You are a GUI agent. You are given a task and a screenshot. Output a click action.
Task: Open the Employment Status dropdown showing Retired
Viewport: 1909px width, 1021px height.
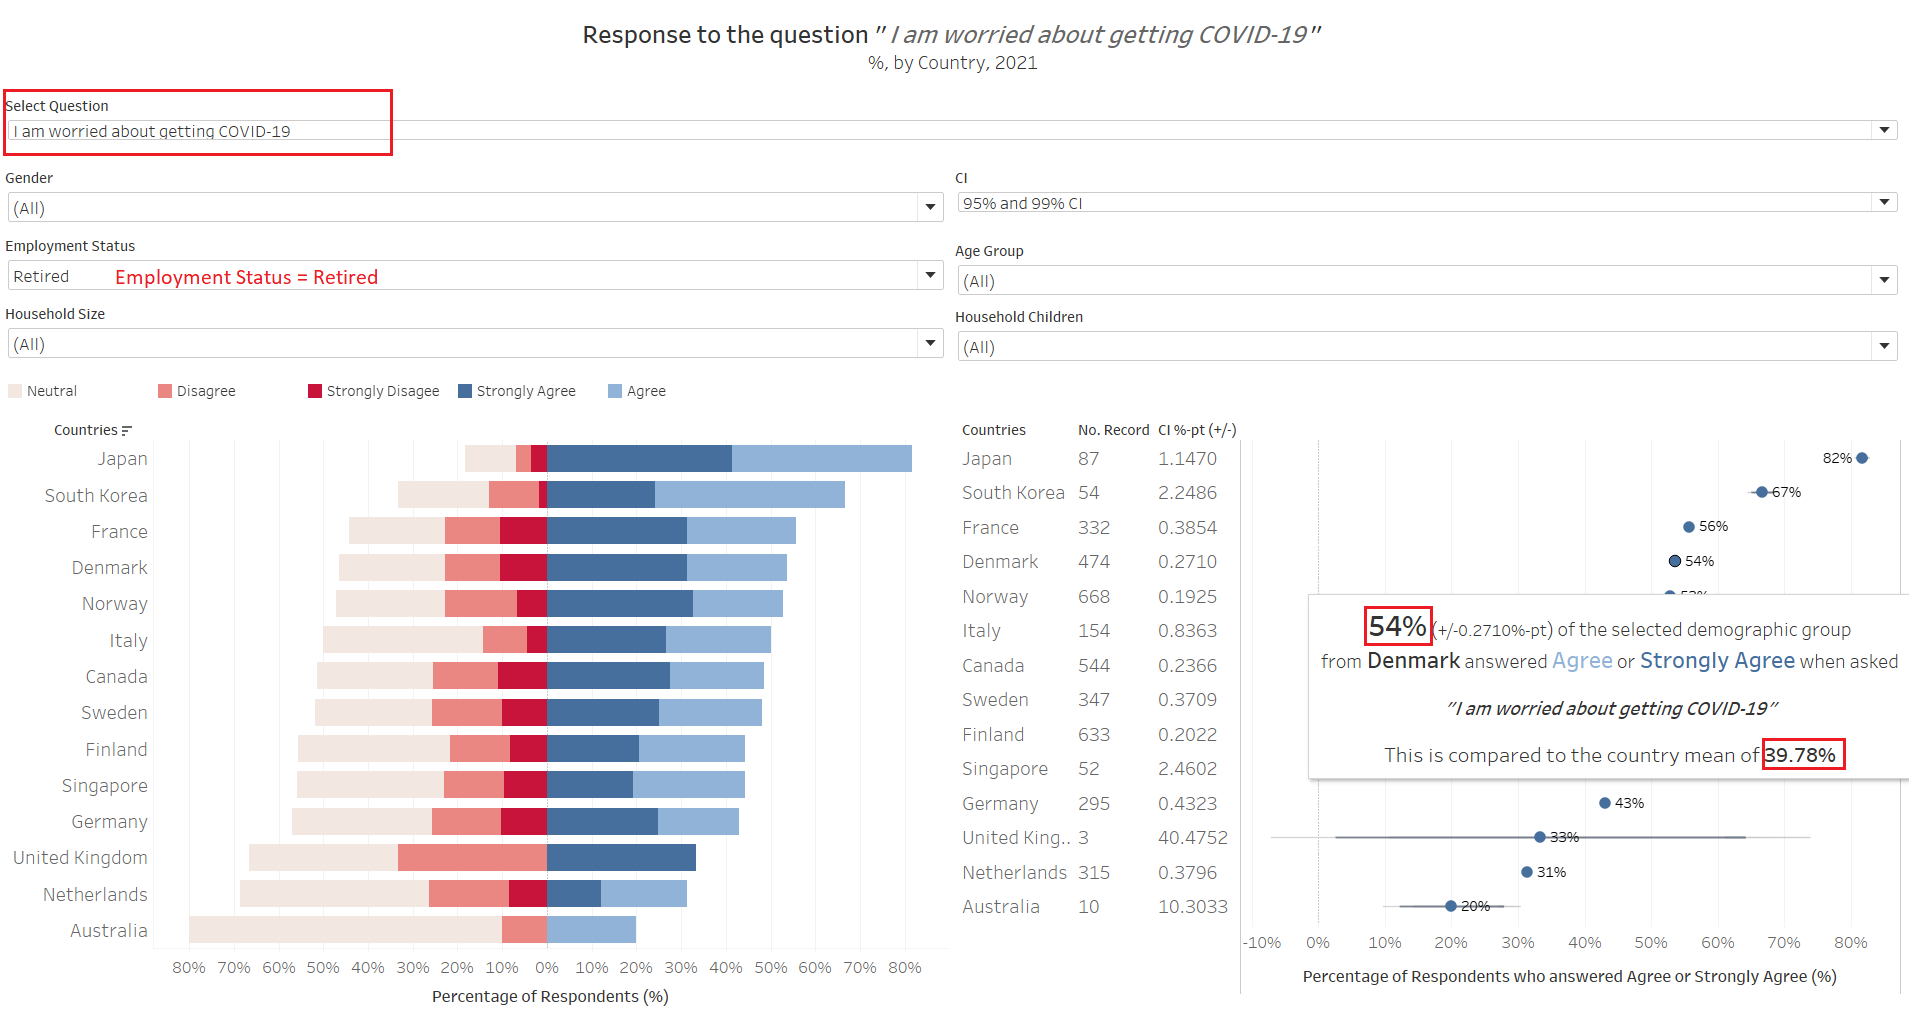click(930, 275)
